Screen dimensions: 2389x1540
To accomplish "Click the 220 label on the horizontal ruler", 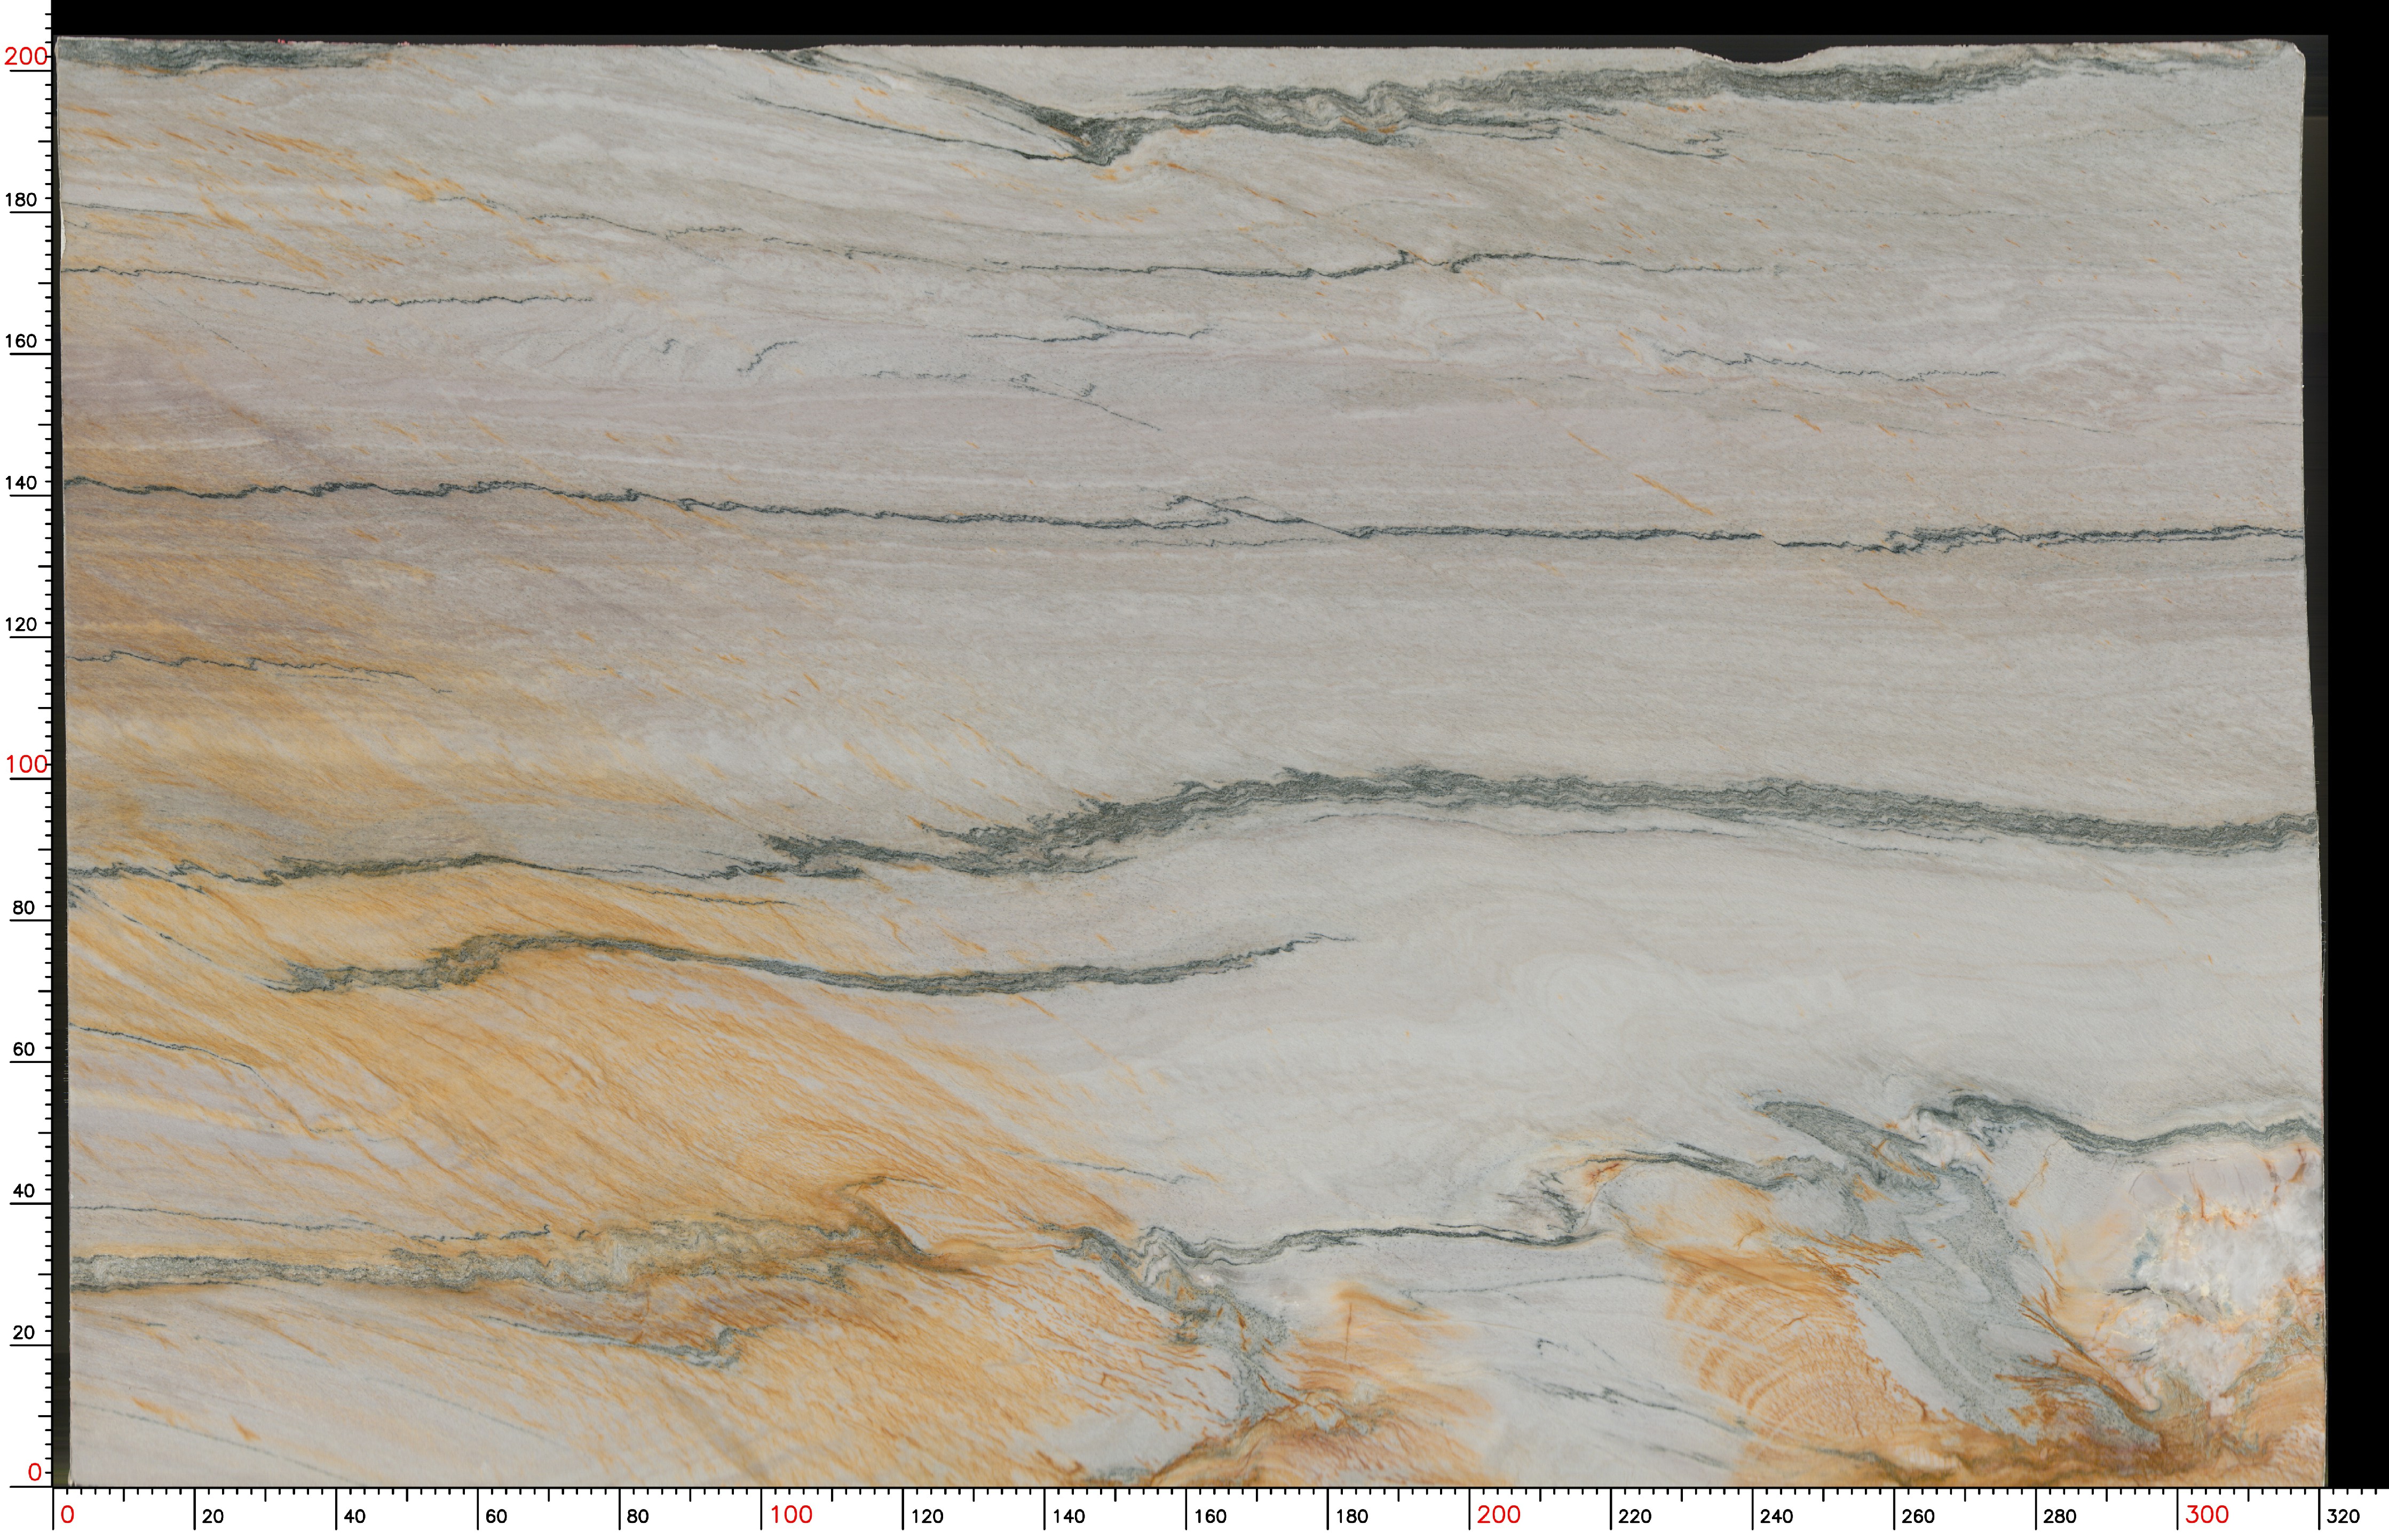I will [x=1635, y=1516].
